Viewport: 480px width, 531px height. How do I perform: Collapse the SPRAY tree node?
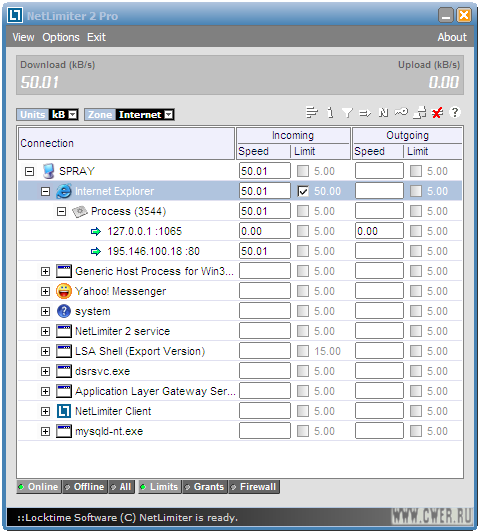click(29, 171)
